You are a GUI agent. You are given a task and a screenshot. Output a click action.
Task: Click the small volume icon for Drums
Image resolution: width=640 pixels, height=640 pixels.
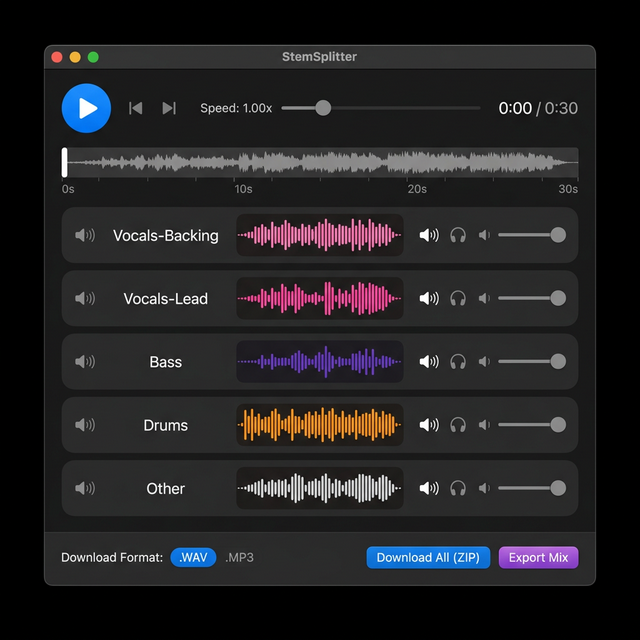click(x=484, y=425)
